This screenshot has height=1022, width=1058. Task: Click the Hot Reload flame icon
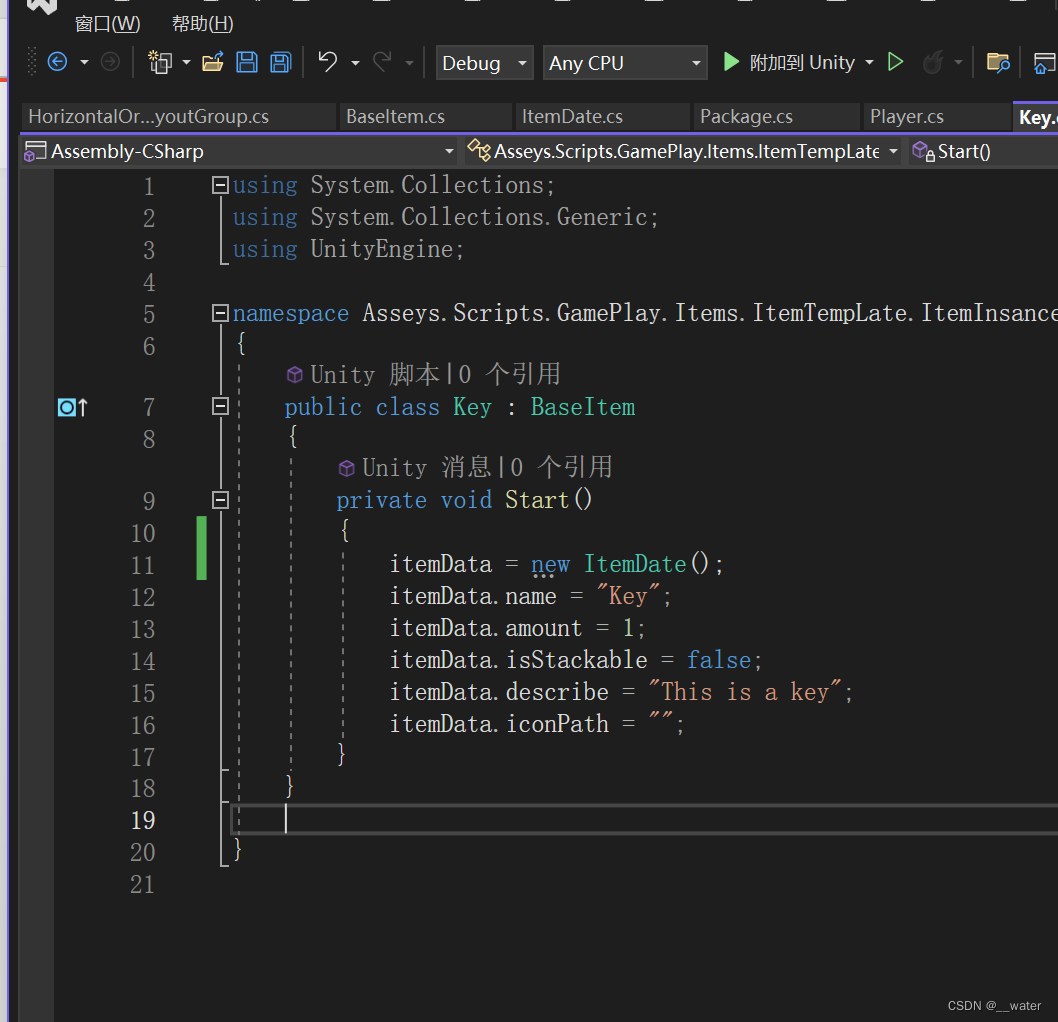[933, 63]
